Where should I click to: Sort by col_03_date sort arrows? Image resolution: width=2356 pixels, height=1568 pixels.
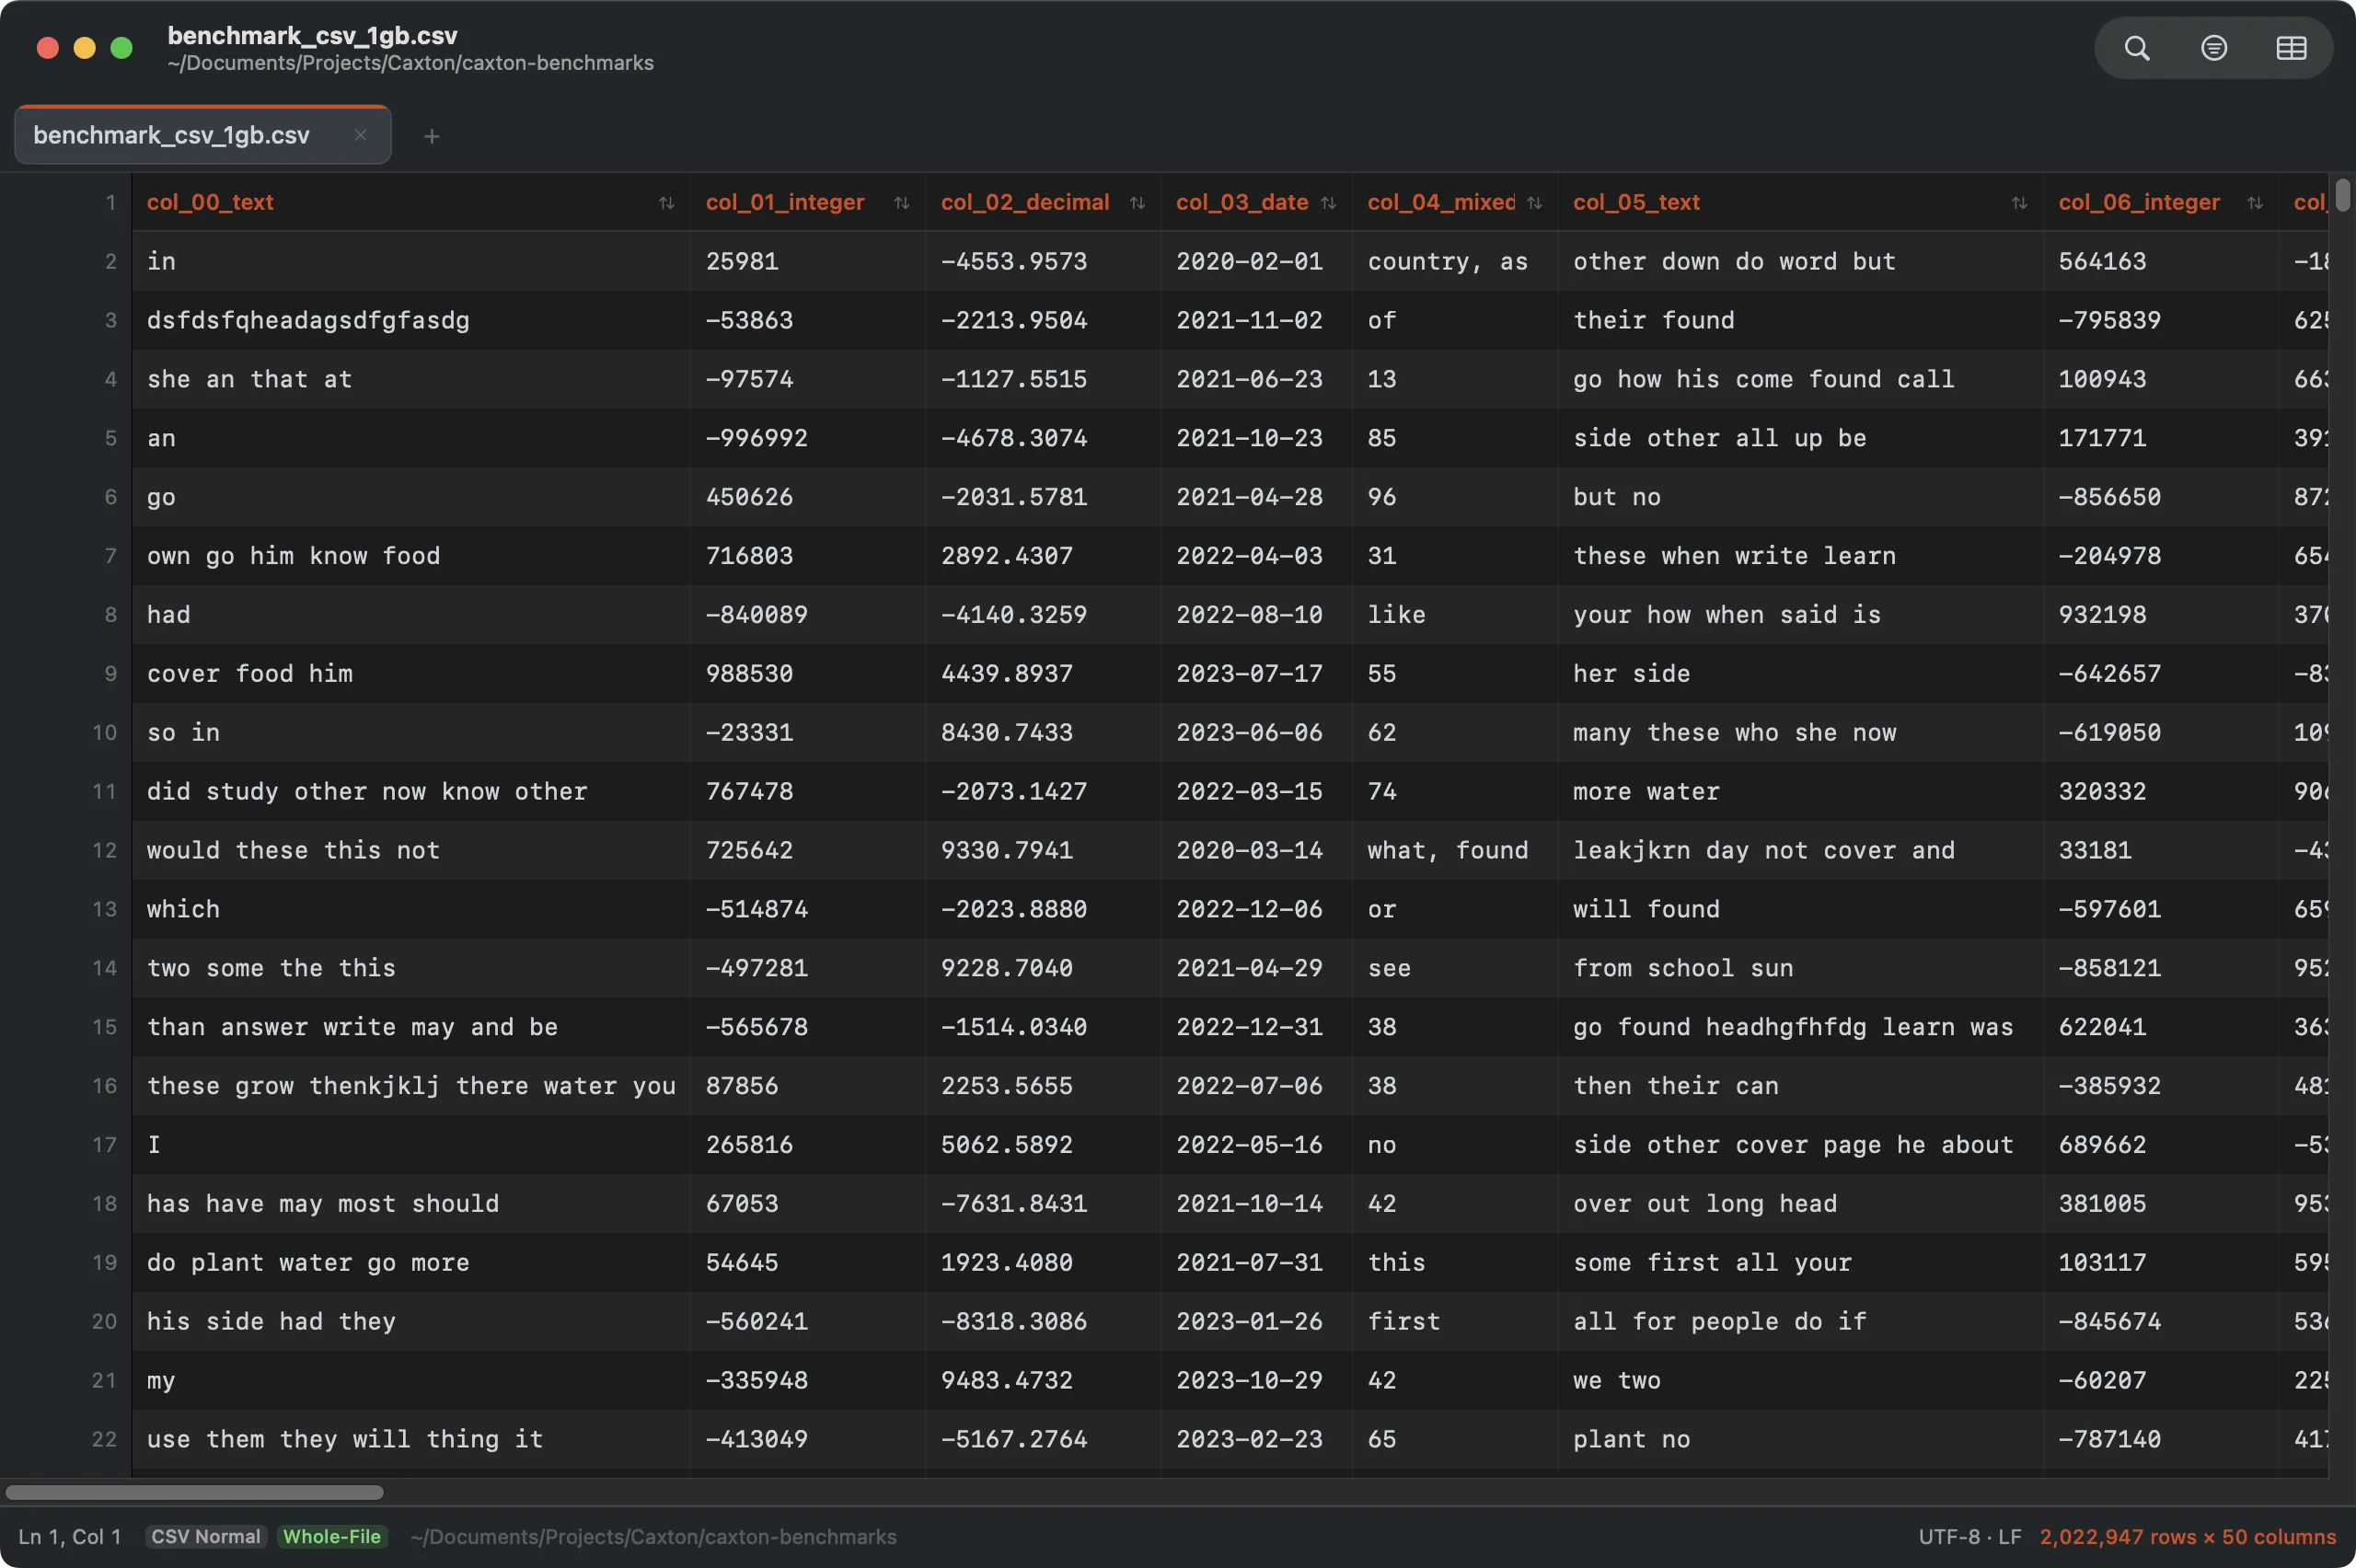point(1328,203)
